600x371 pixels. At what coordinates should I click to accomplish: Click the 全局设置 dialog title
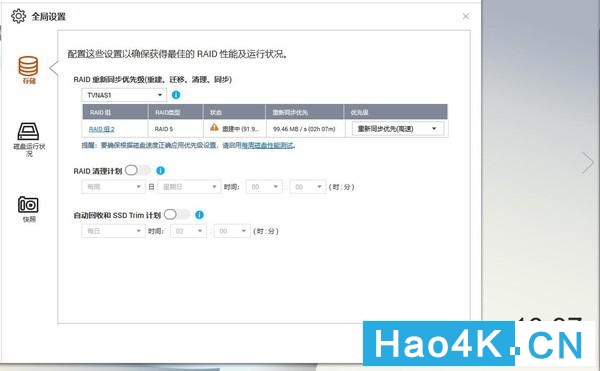click(49, 16)
